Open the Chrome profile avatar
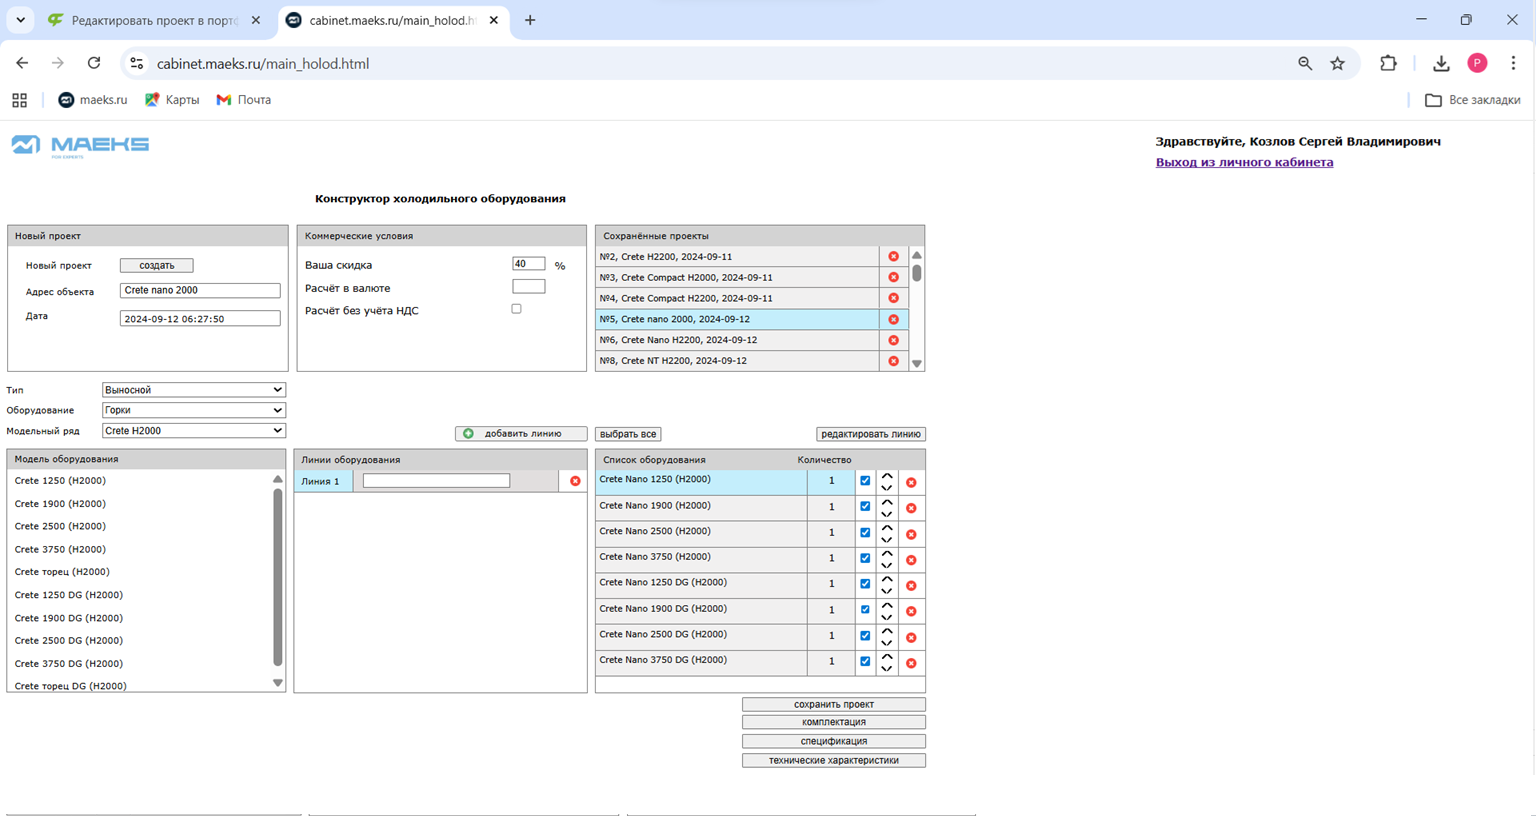This screenshot has height=816, width=1536. point(1477,63)
